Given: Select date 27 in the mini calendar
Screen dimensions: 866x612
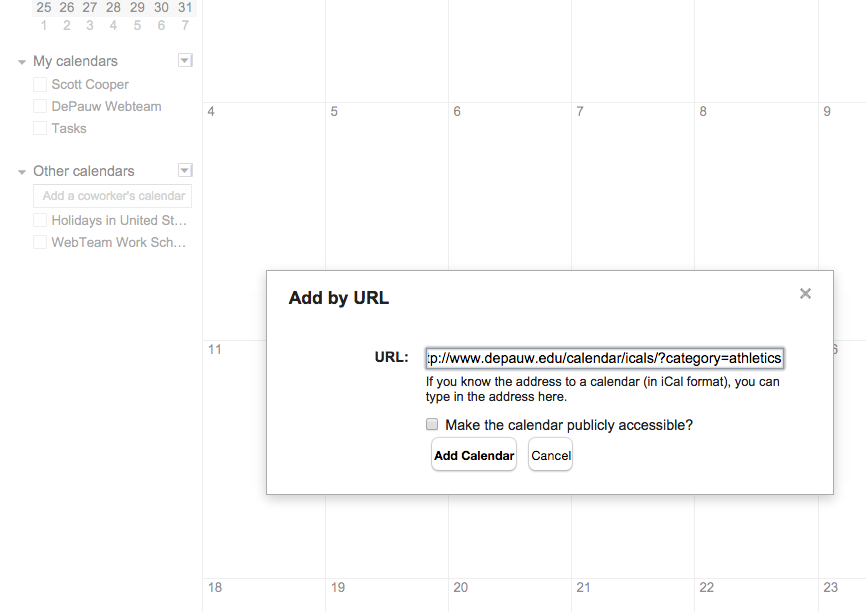Looking at the screenshot, I should [90, 8].
